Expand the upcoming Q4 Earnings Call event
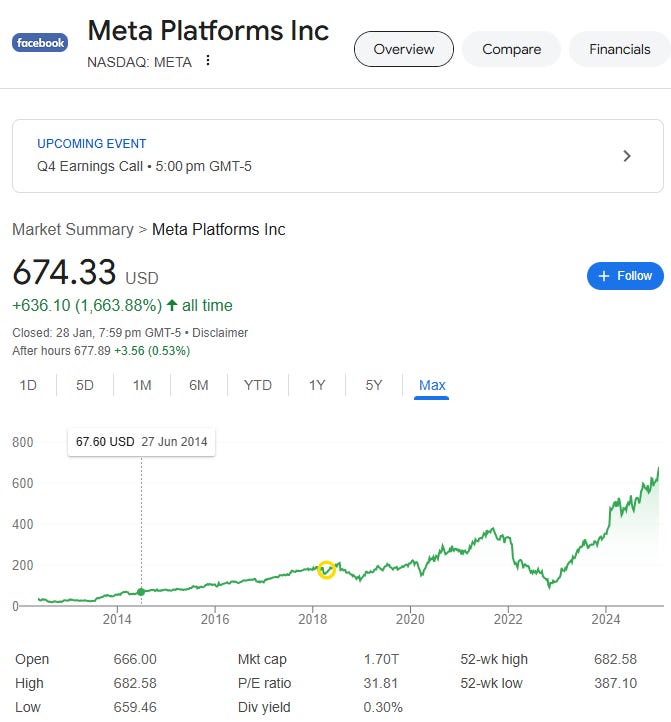 [627, 156]
